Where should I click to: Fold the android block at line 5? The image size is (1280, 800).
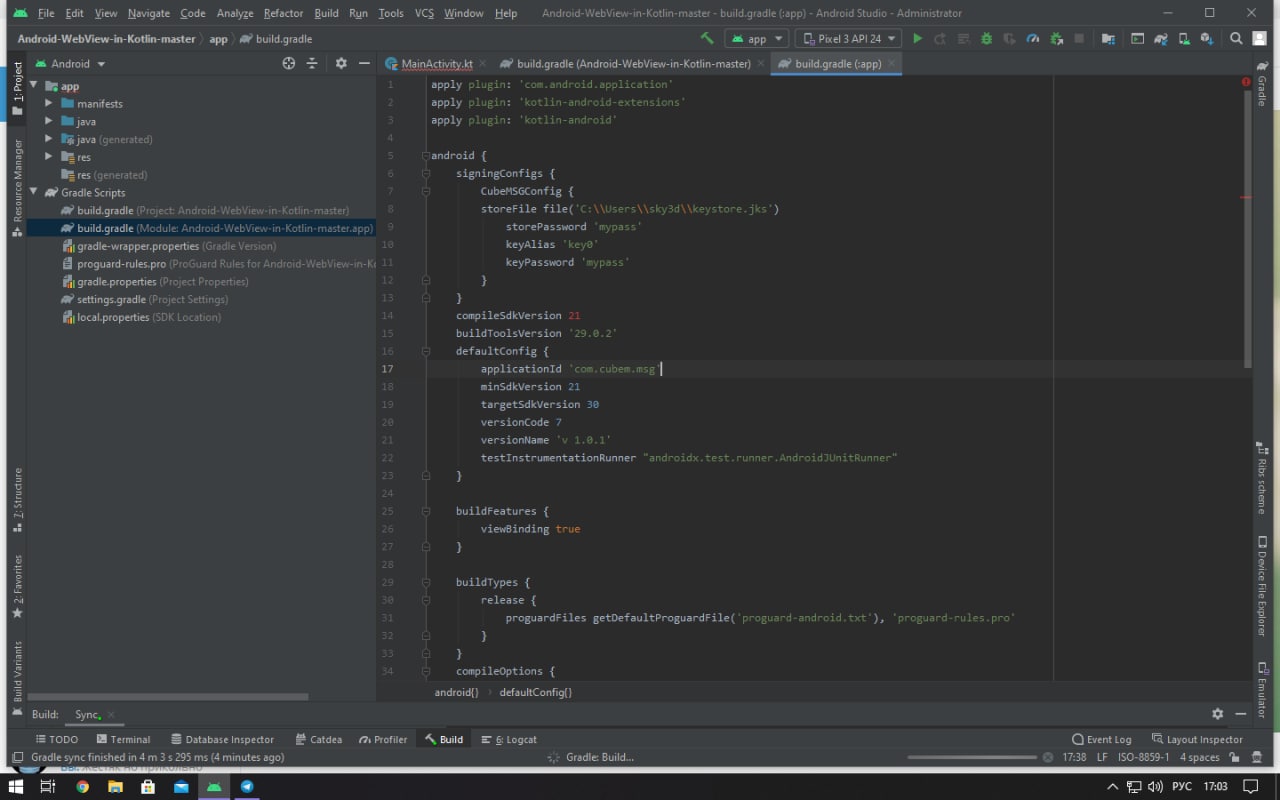426,156
